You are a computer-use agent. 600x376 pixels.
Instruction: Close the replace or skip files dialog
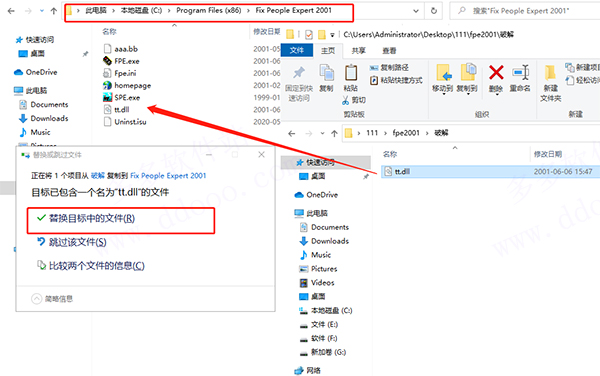point(261,155)
